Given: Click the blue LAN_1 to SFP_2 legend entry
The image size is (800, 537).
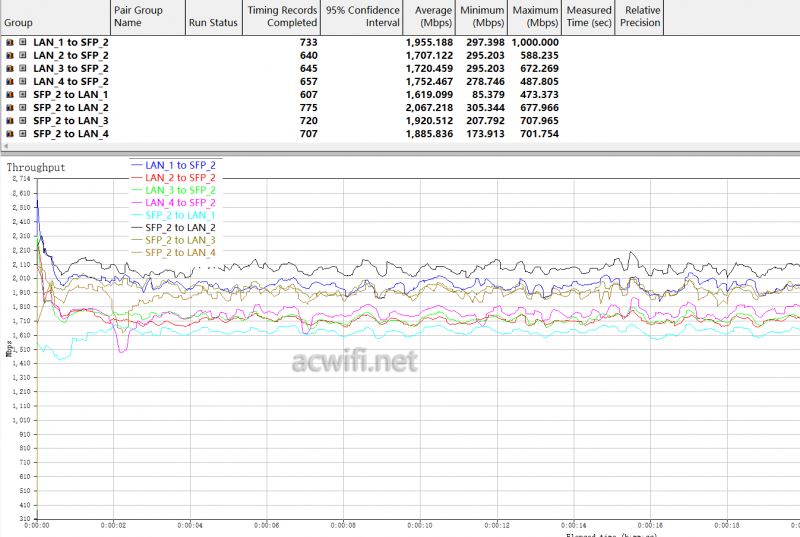Looking at the screenshot, I should tap(180, 164).
